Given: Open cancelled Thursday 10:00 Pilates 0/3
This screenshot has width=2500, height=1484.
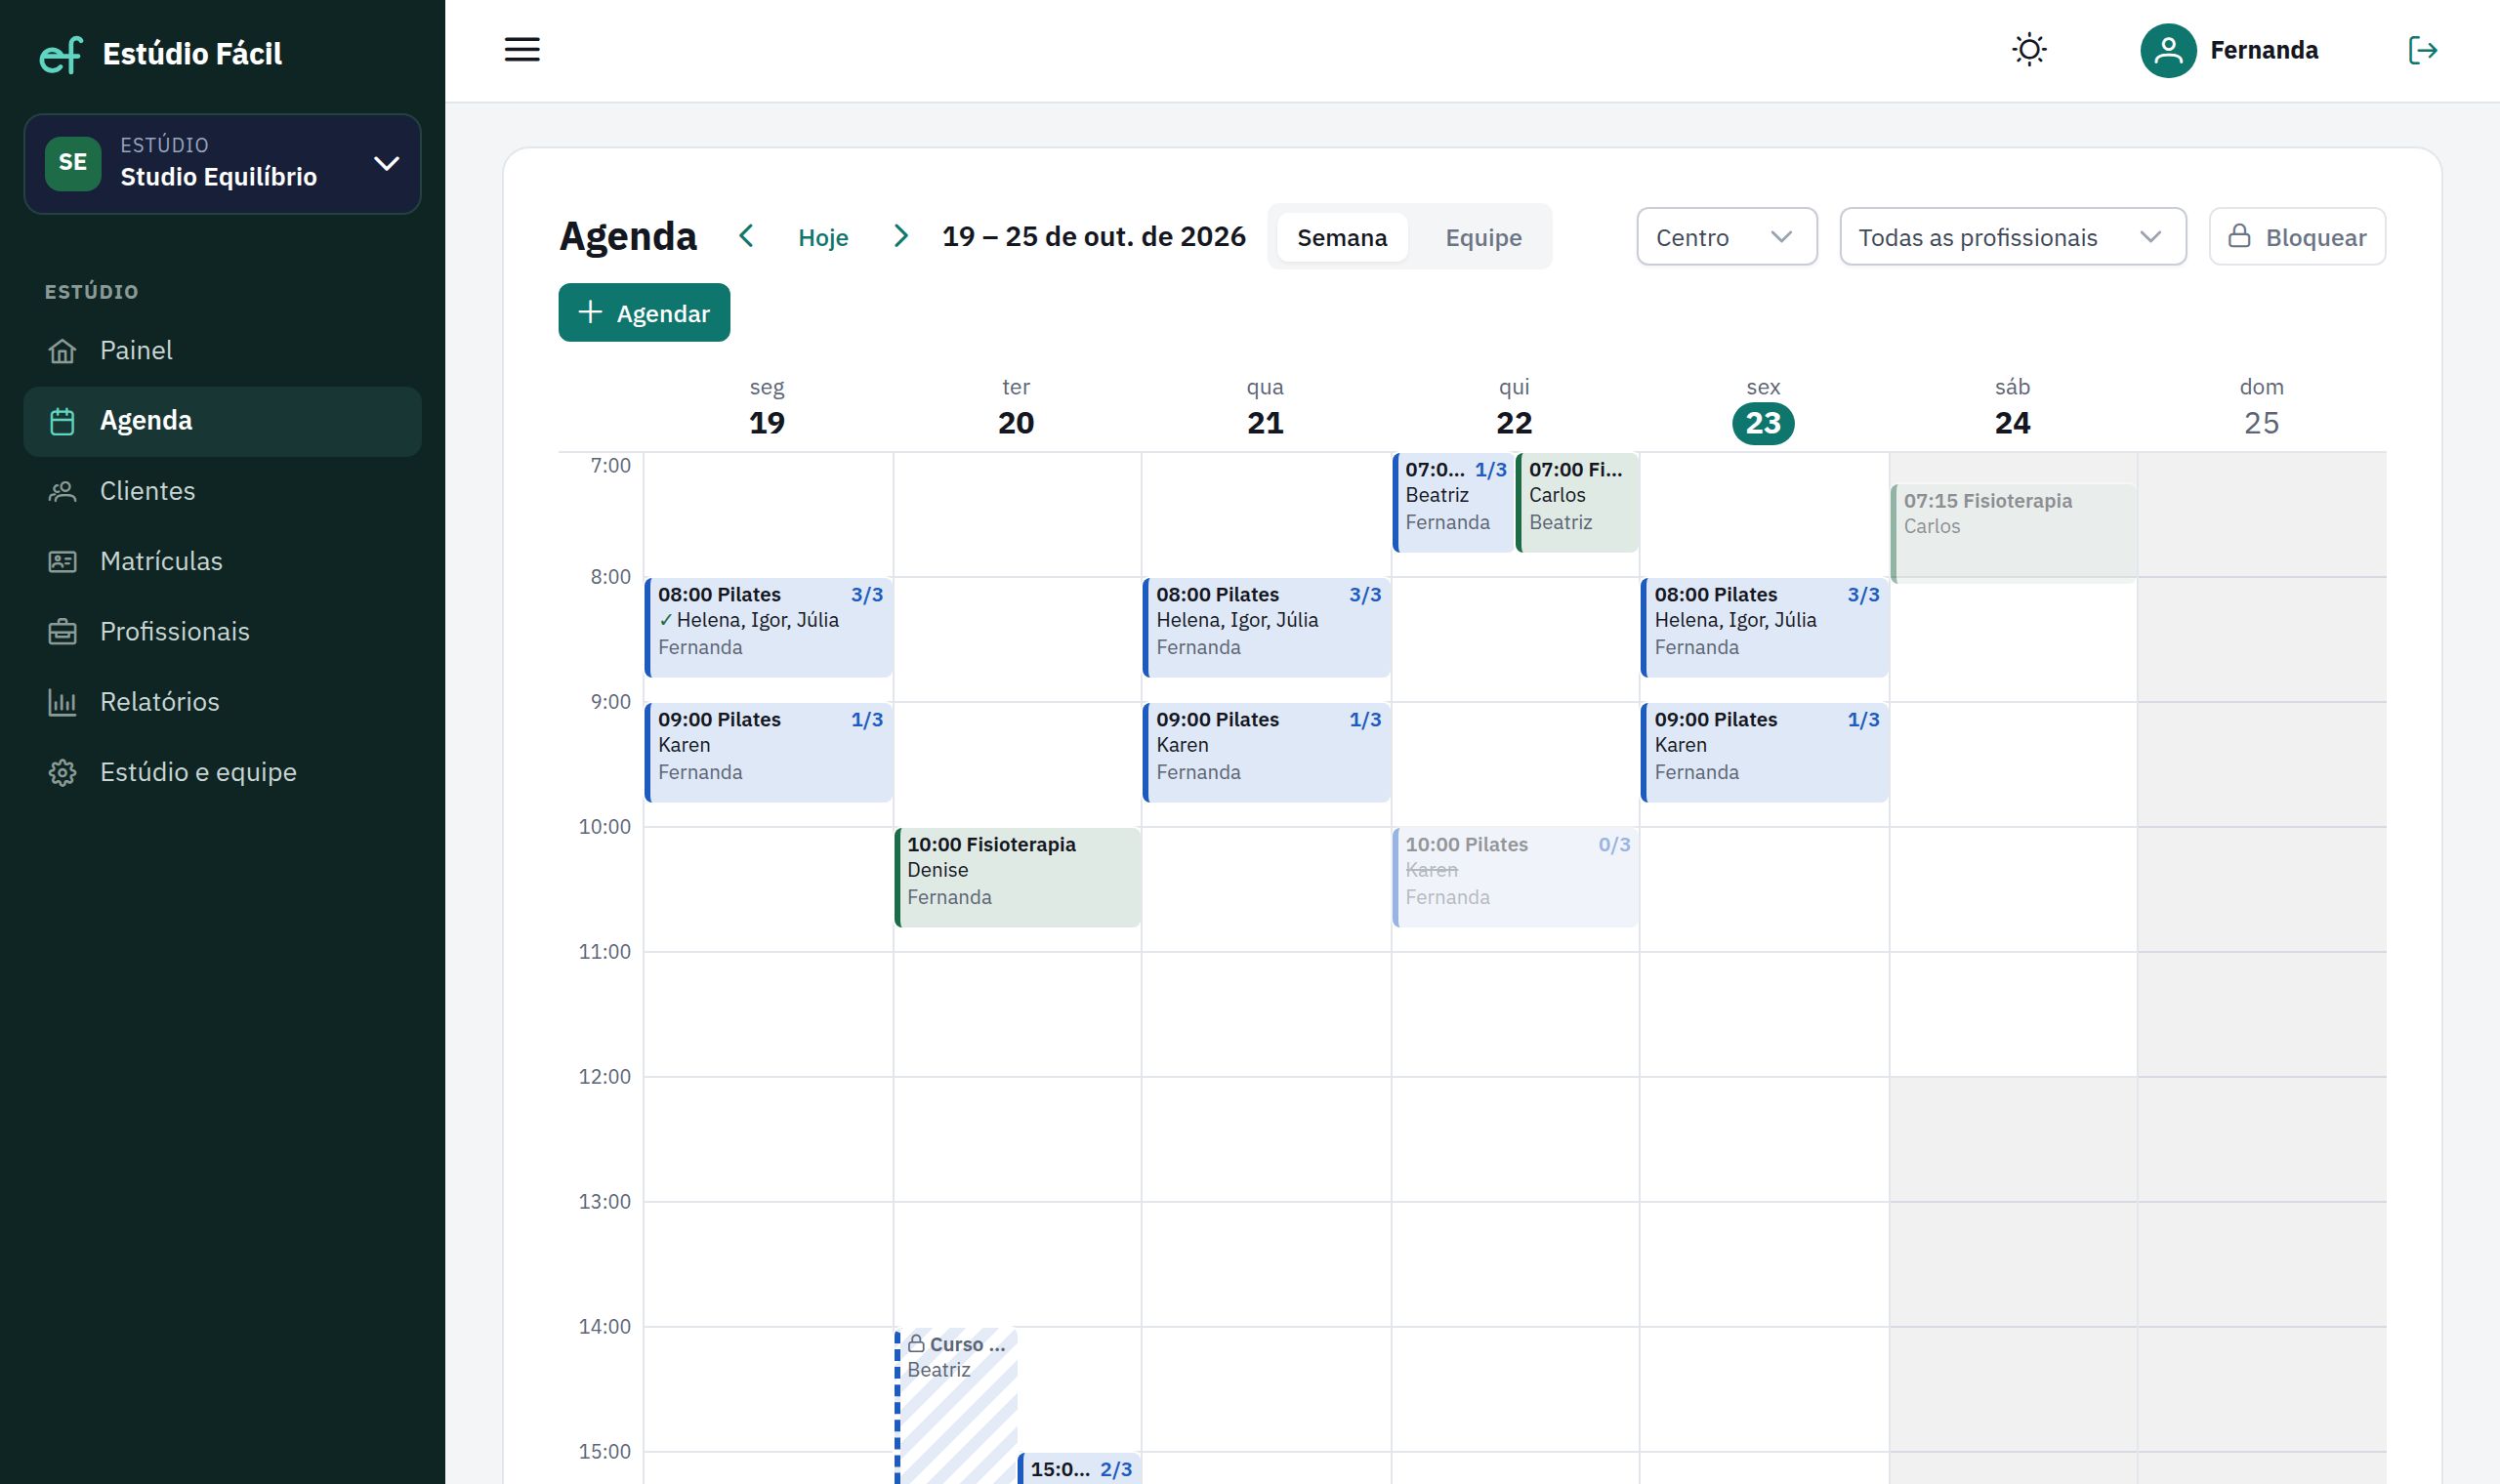Looking at the screenshot, I should [1516, 877].
